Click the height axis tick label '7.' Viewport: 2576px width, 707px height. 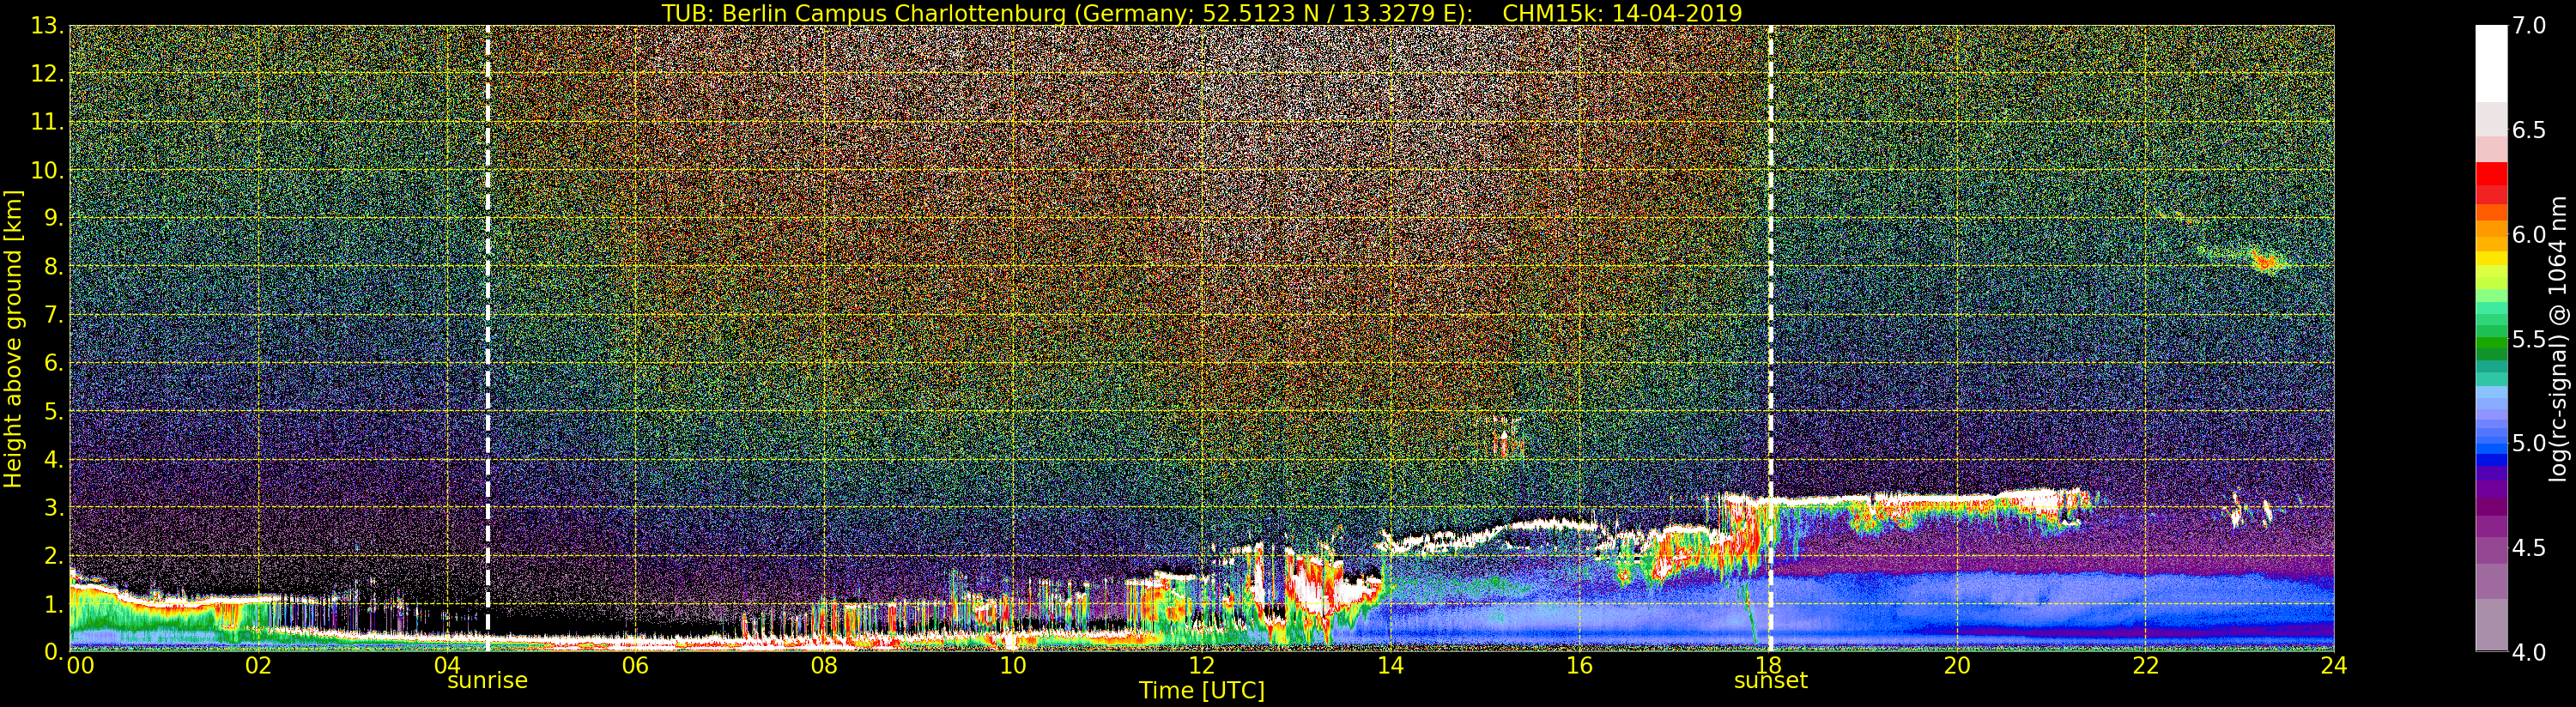click(53, 315)
